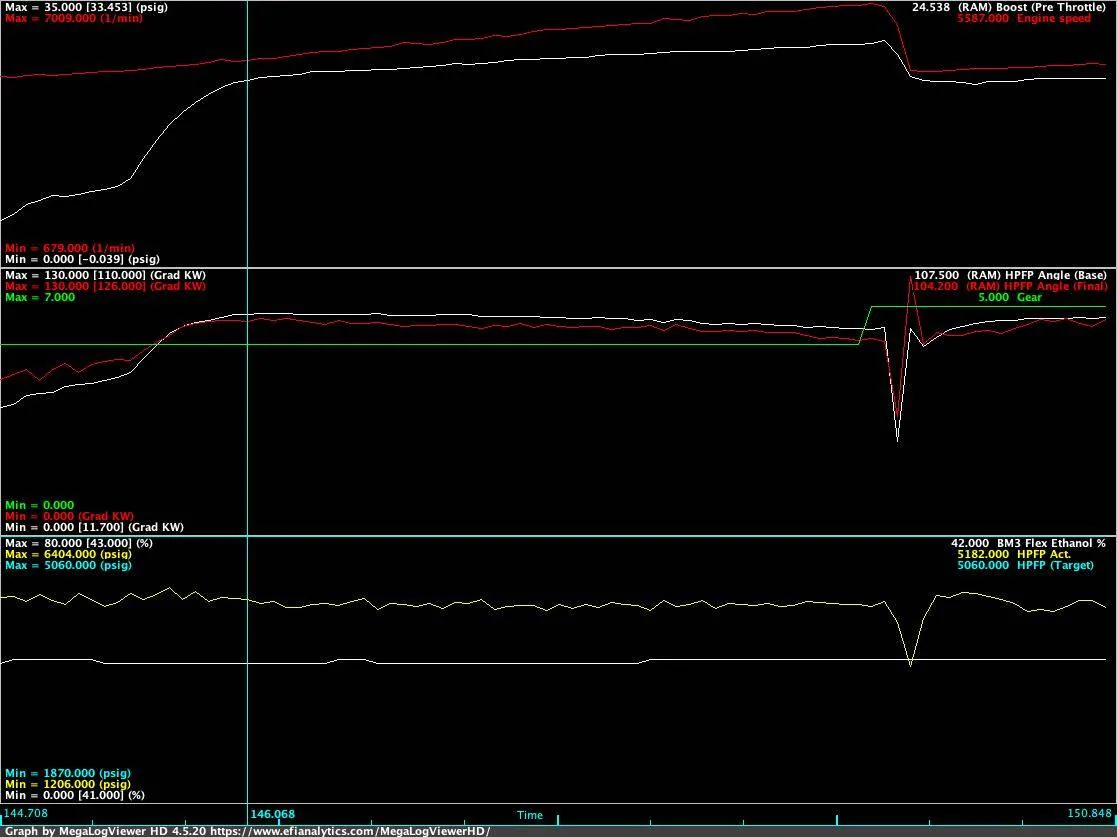
Task: Click the 'Time' axis label
Action: point(530,816)
